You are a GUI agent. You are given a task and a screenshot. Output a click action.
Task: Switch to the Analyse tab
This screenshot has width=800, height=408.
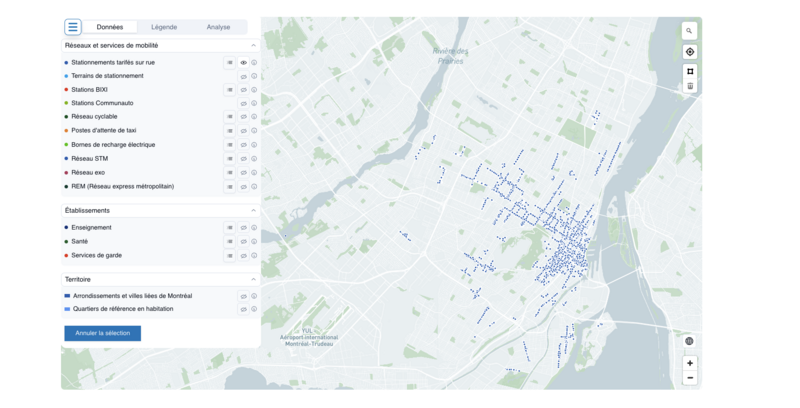[218, 27]
